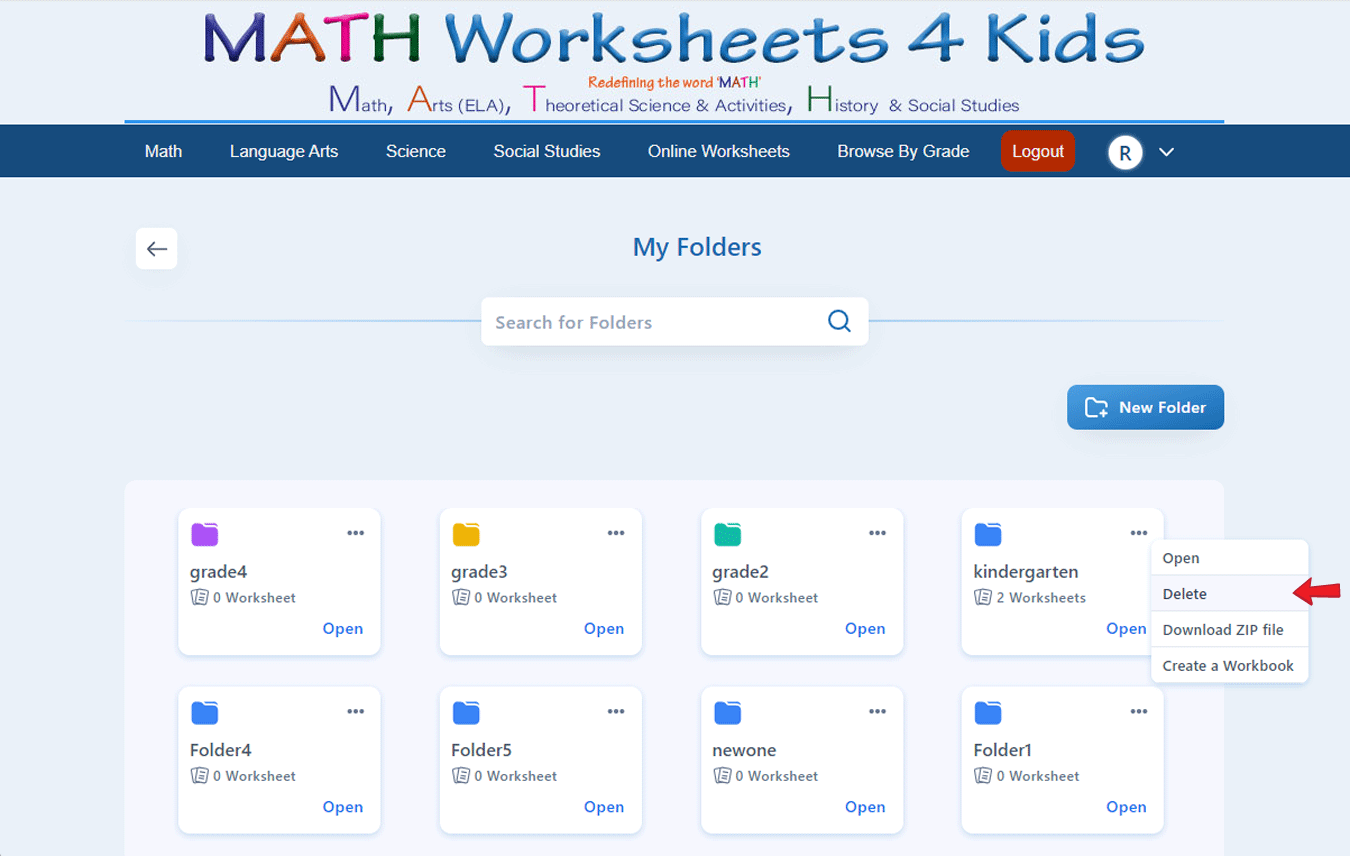Click the My Folders heading
Viewport: 1350px width, 856px height.
tap(697, 247)
